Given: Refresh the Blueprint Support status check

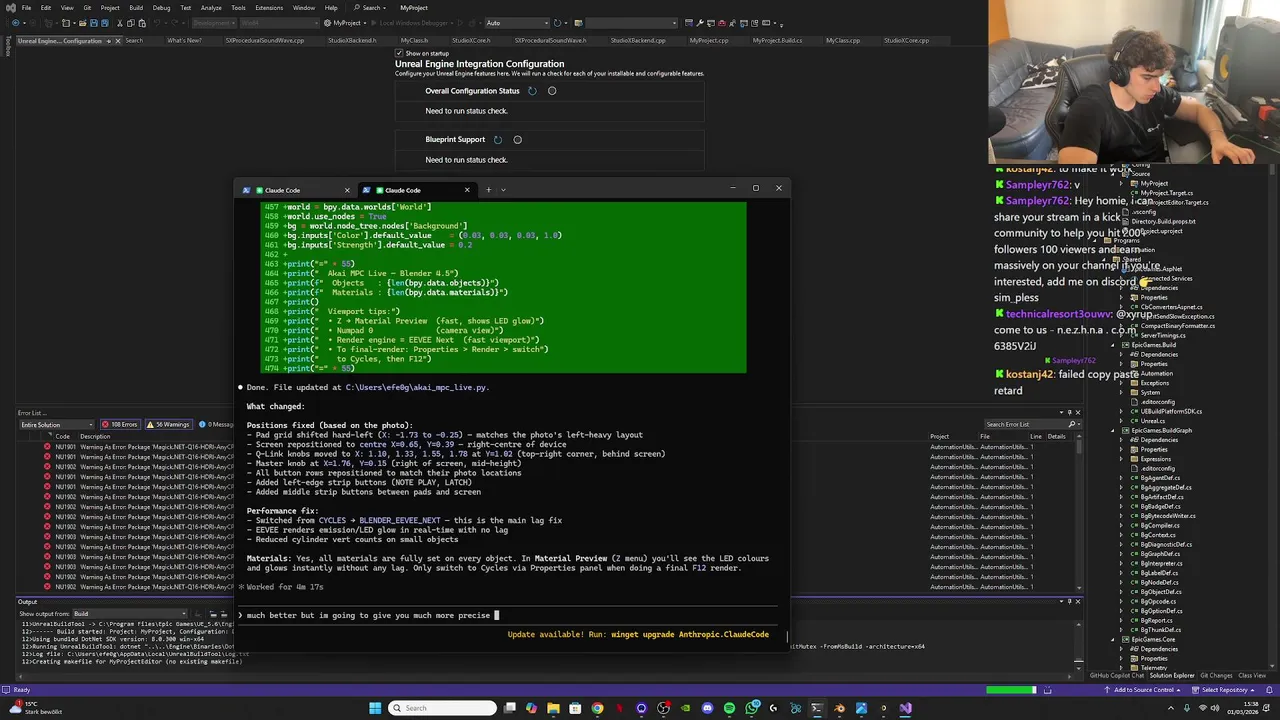Looking at the screenshot, I should (498, 140).
